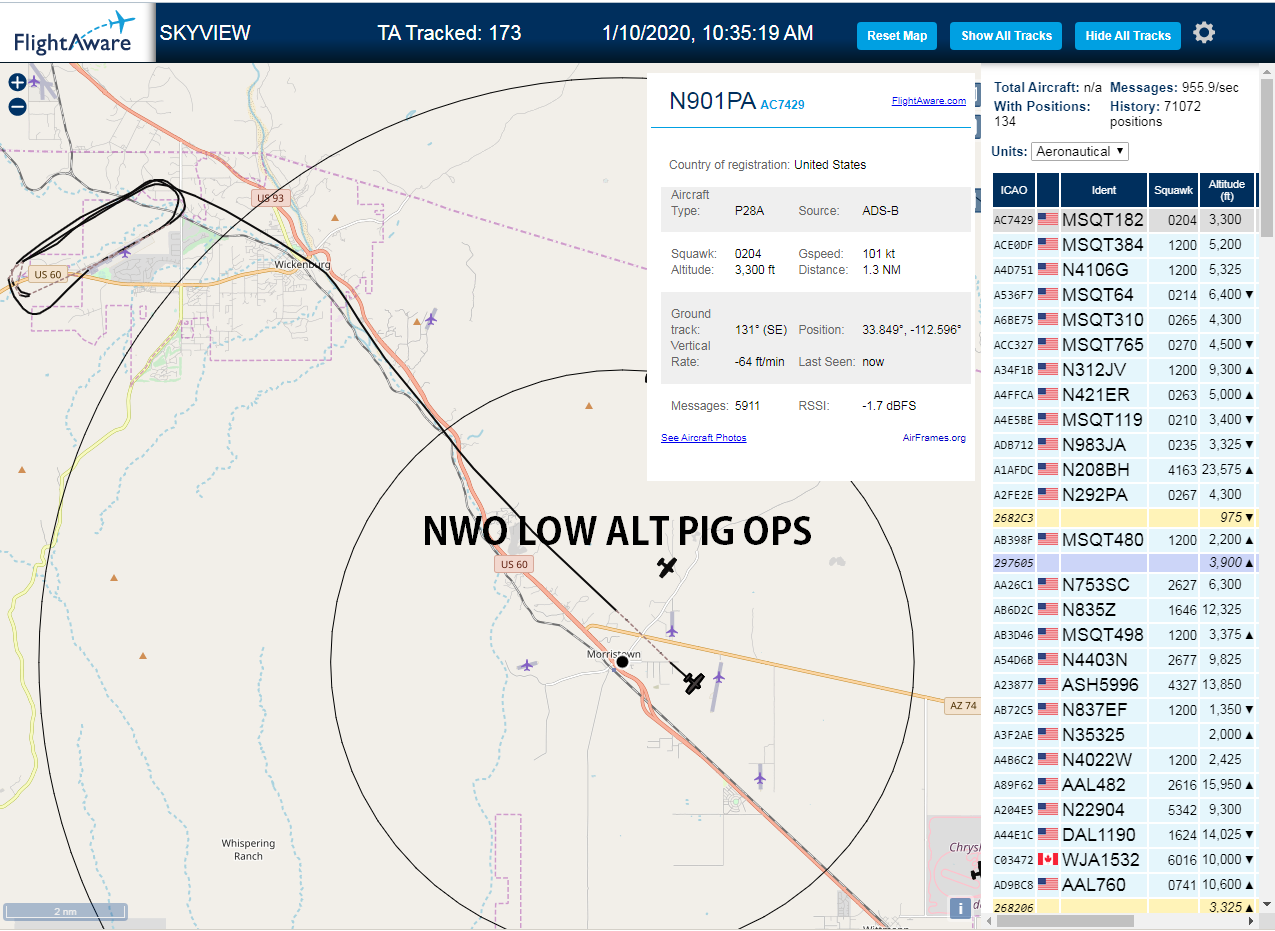Select the MSQT310 aircraft row

(x=1124, y=319)
